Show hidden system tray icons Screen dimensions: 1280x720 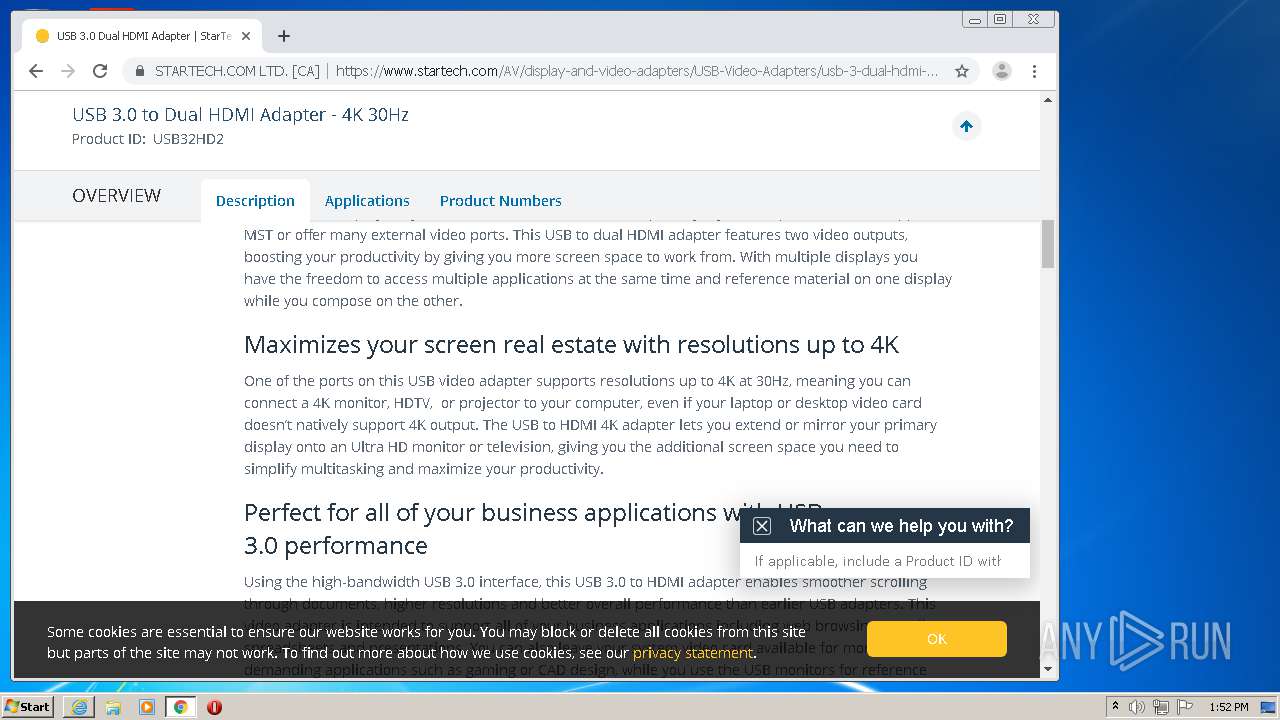(x=1115, y=707)
